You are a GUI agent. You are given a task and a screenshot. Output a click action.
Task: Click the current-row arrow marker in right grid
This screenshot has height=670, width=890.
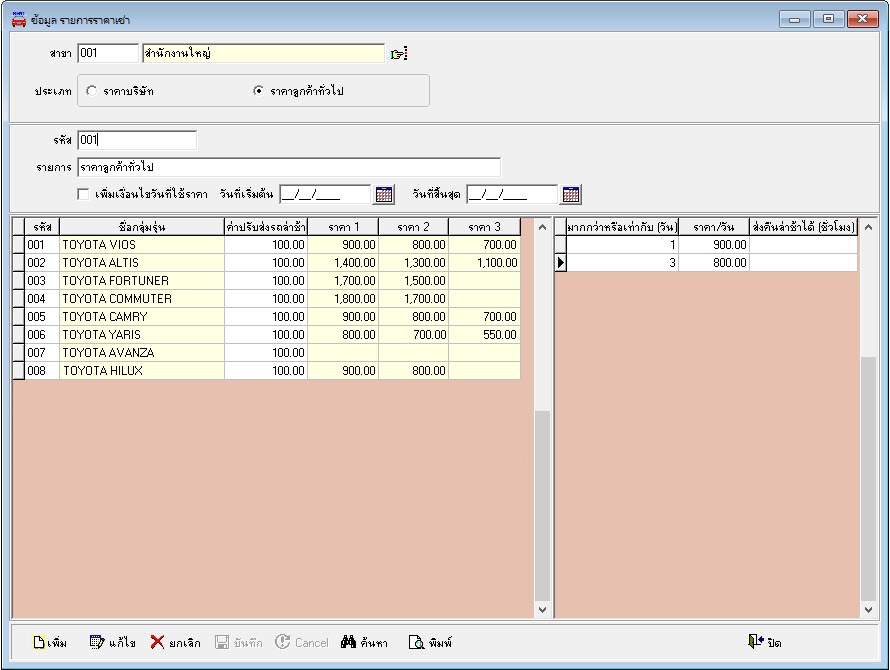[561, 262]
